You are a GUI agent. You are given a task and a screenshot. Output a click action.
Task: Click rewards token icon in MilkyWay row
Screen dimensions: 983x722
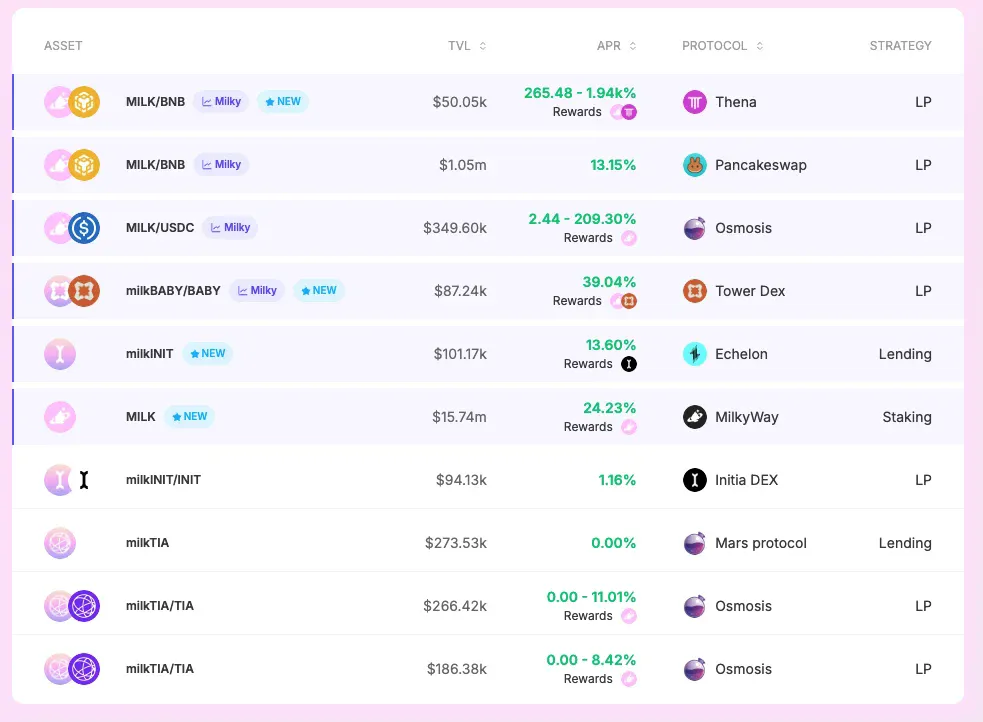(x=629, y=427)
